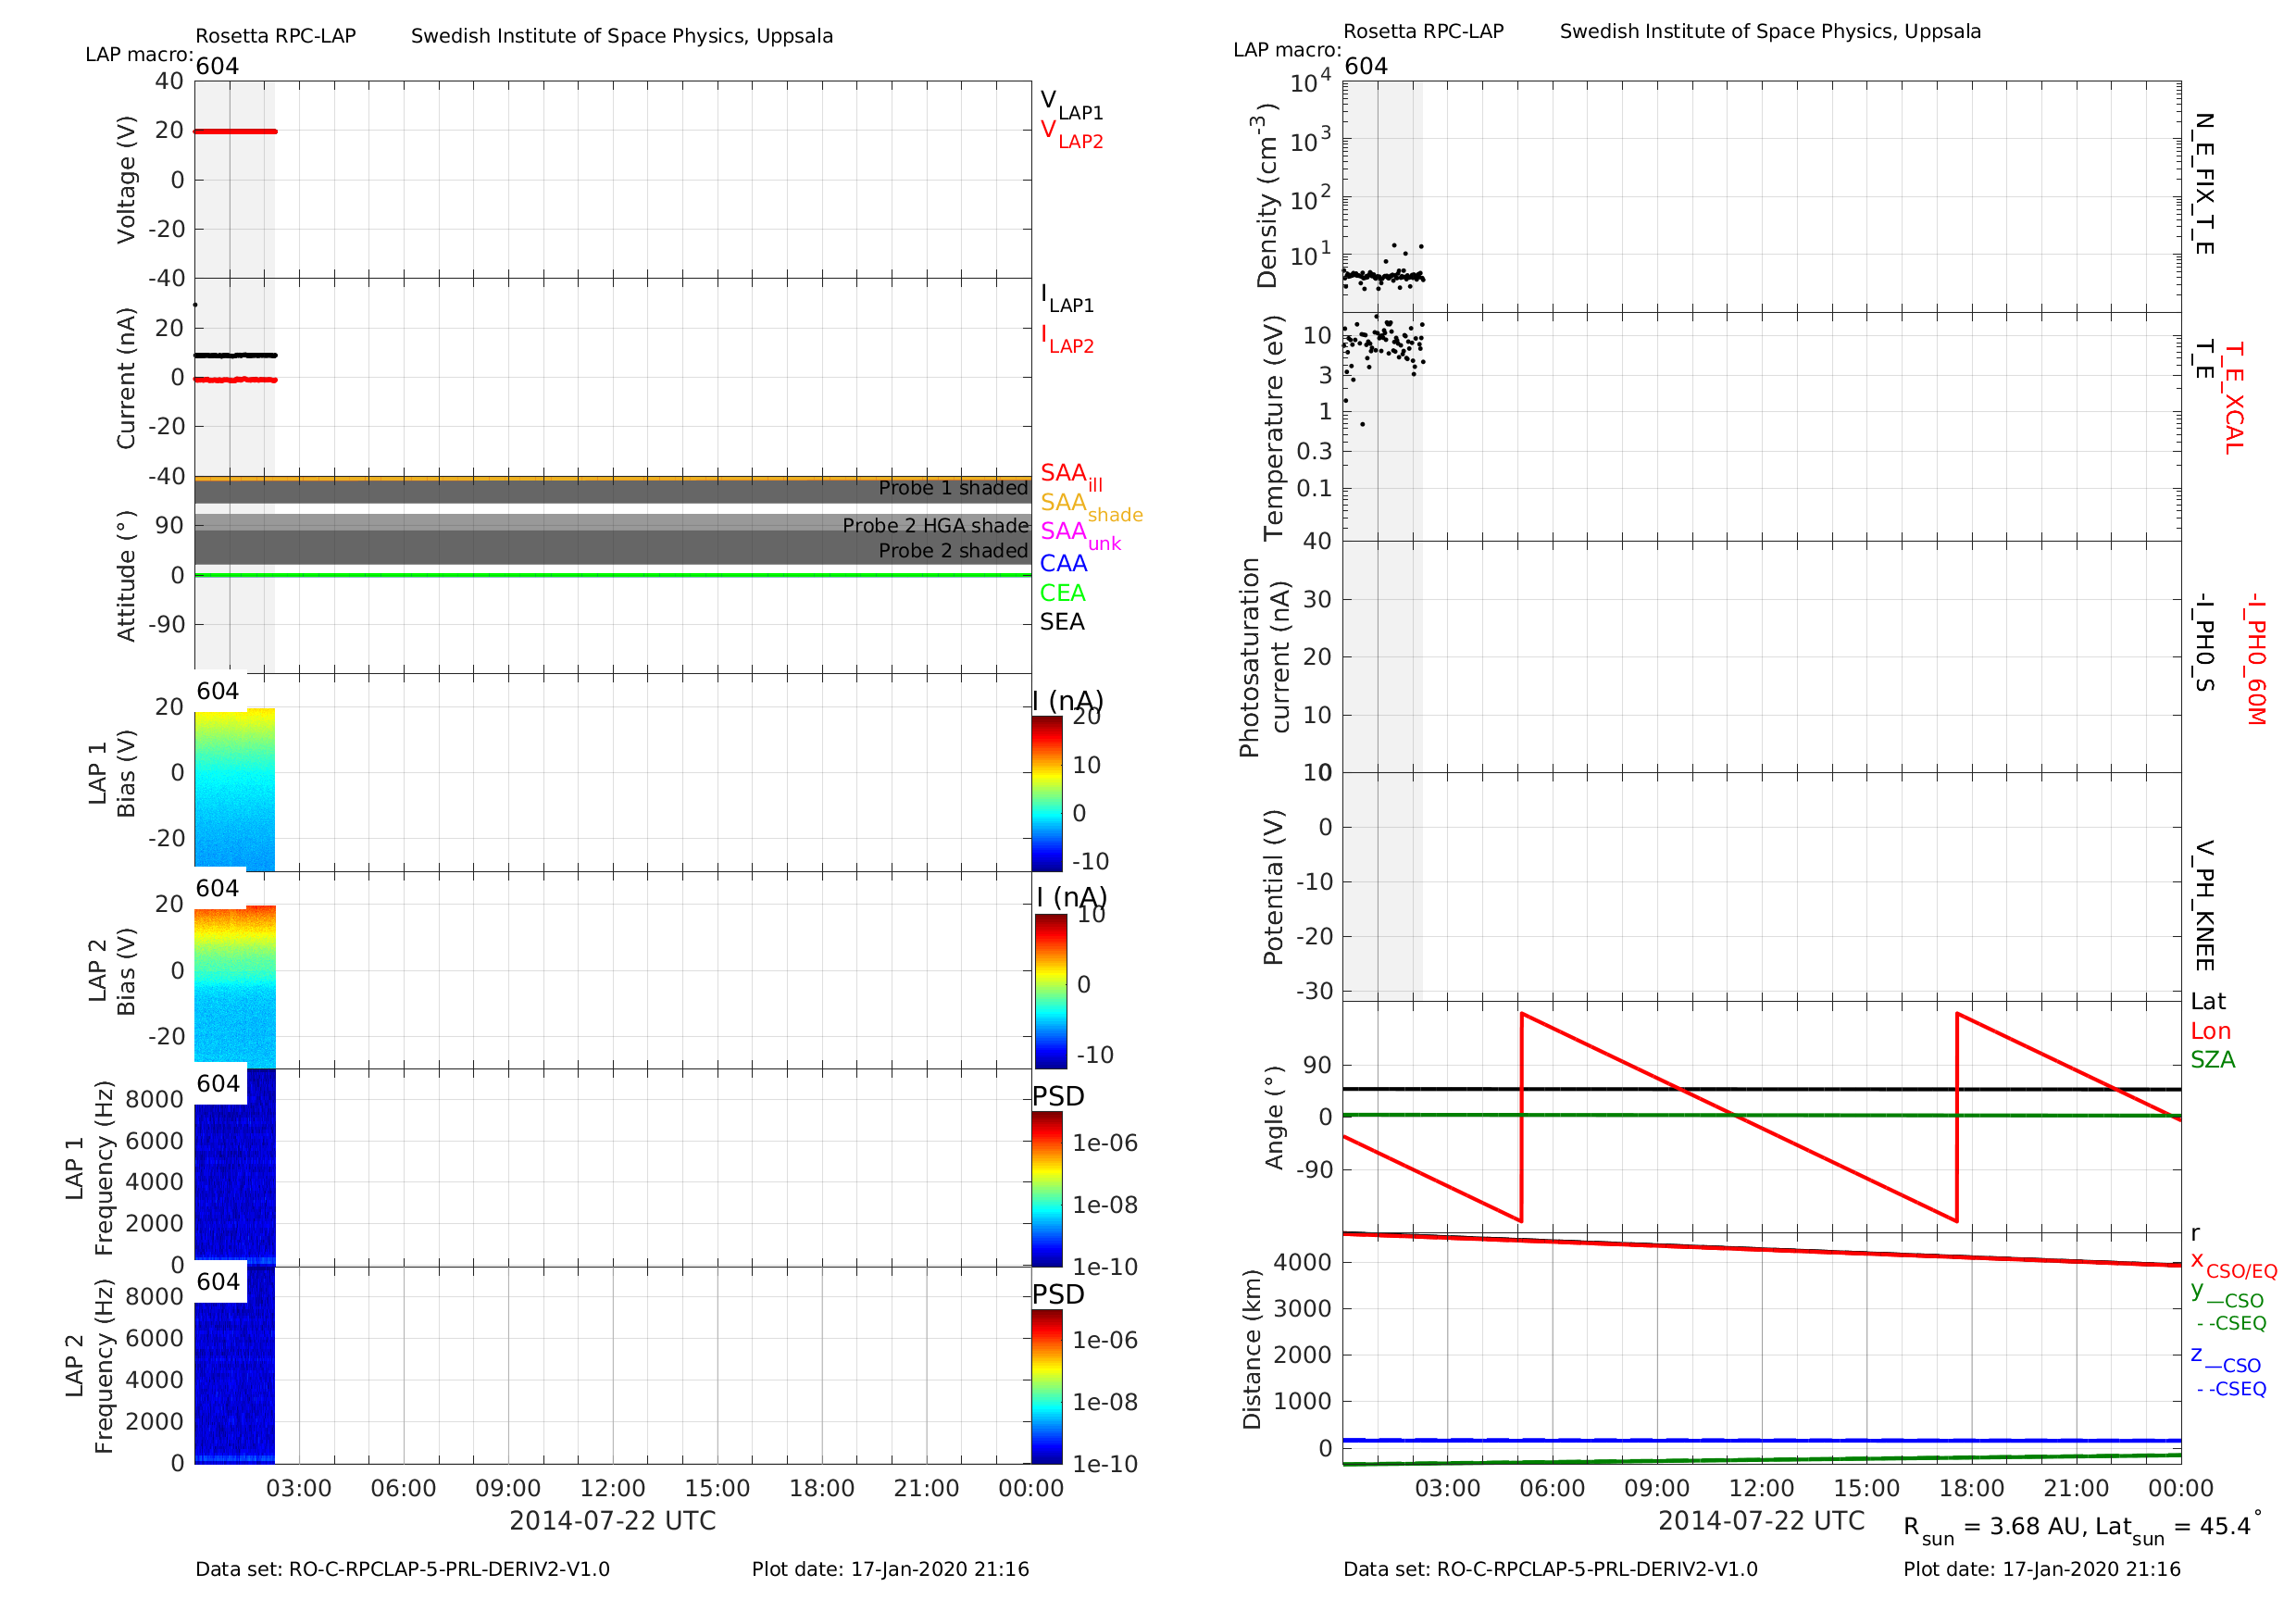This screenshot has width=2296, height=1624.
Task: Click the red x CSO/EQ legend entry
Action: tap(2233, 1265)
